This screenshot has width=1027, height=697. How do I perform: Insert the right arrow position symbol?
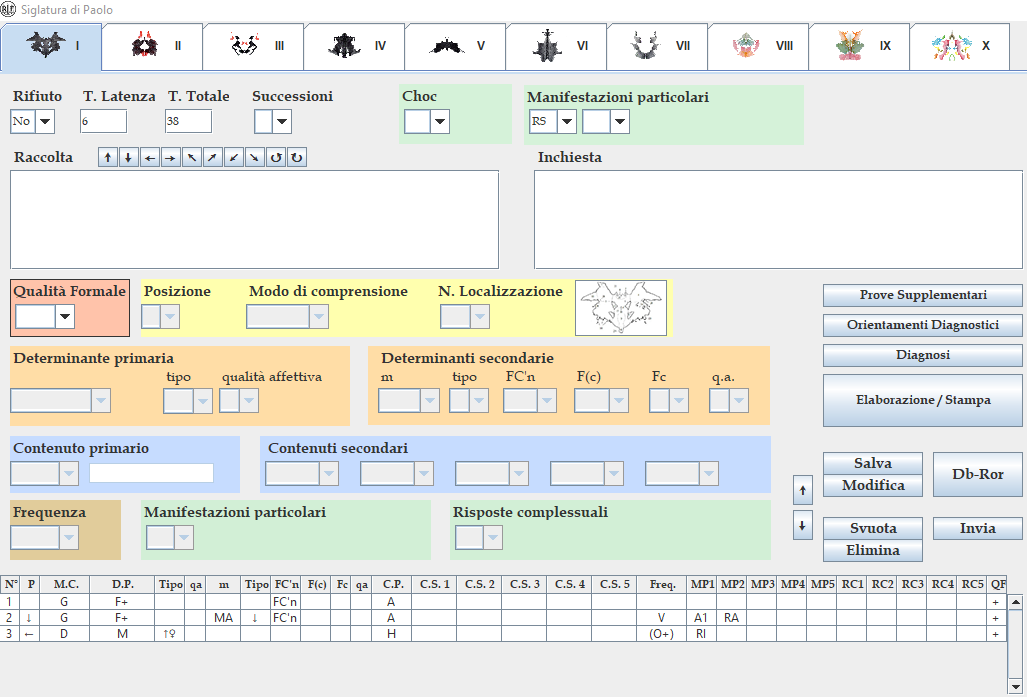click(171, 157)
